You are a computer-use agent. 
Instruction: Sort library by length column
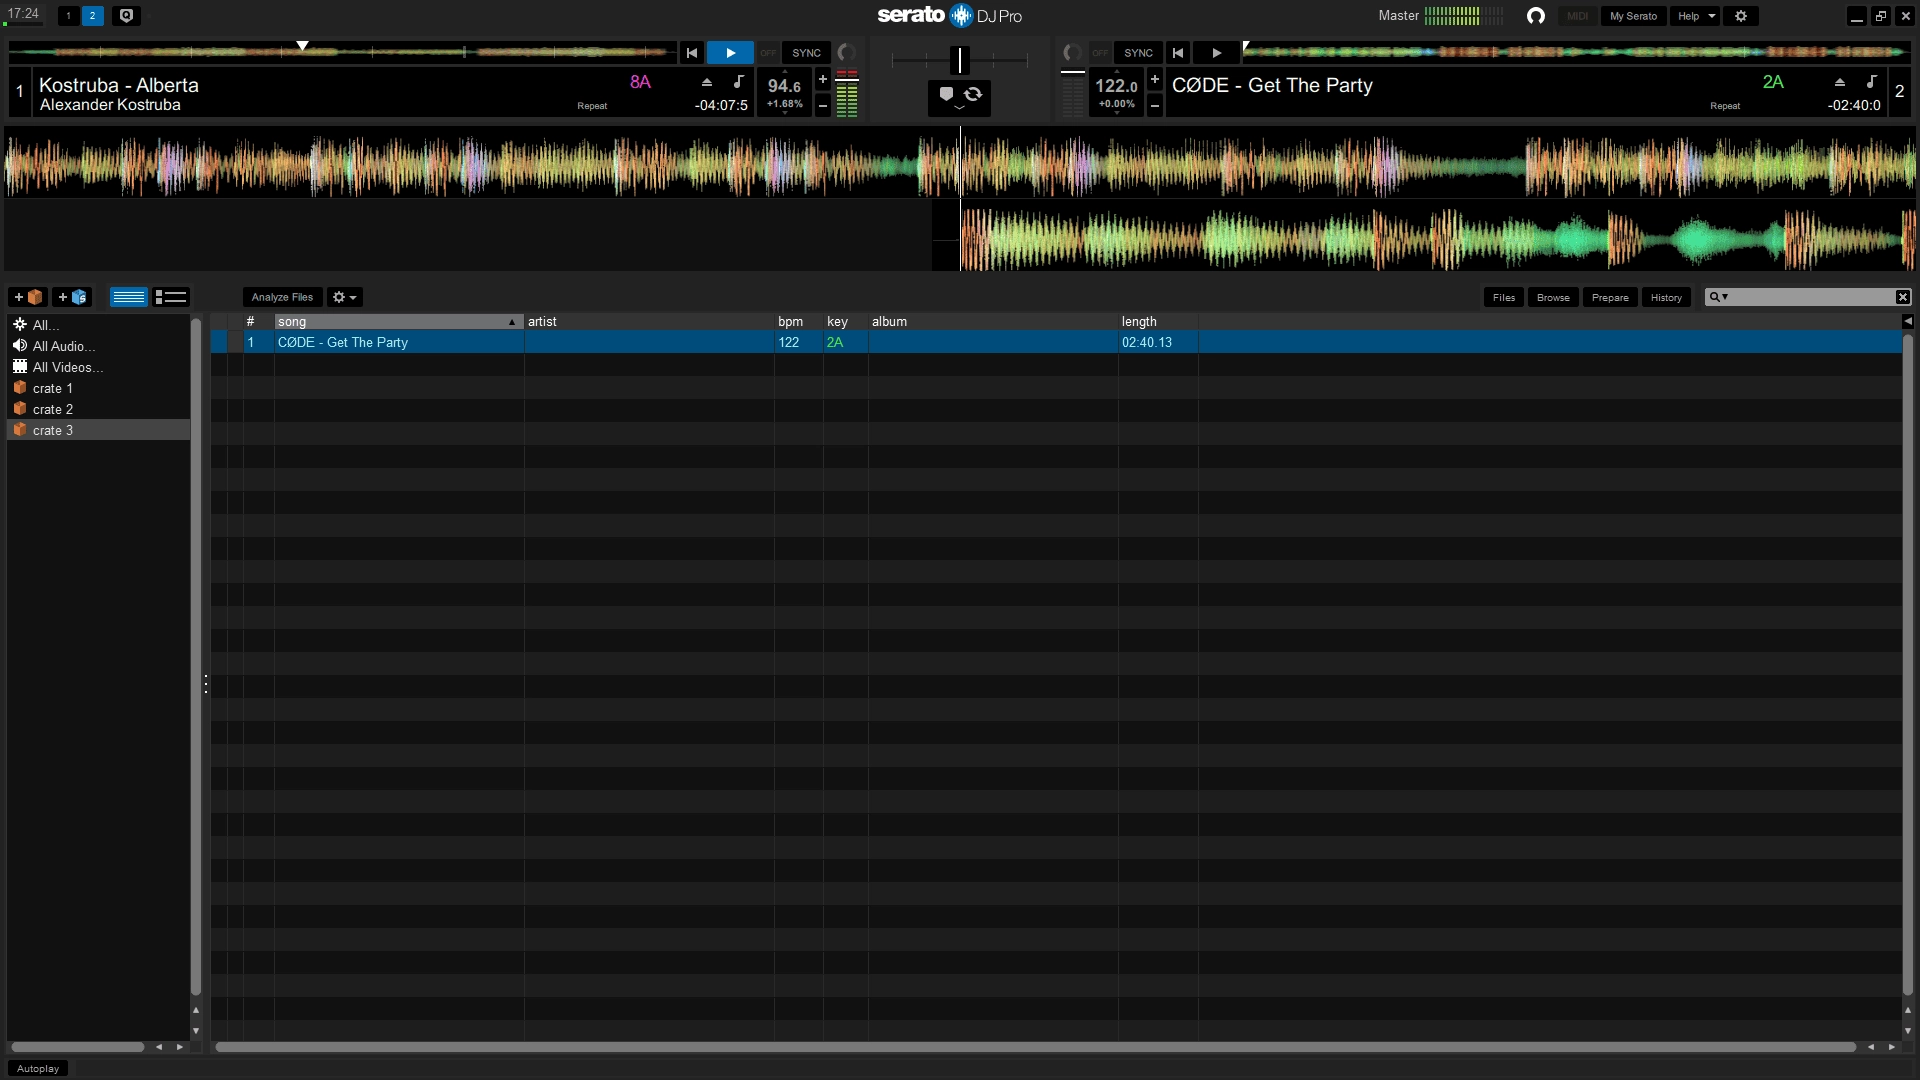(1158, 322)
